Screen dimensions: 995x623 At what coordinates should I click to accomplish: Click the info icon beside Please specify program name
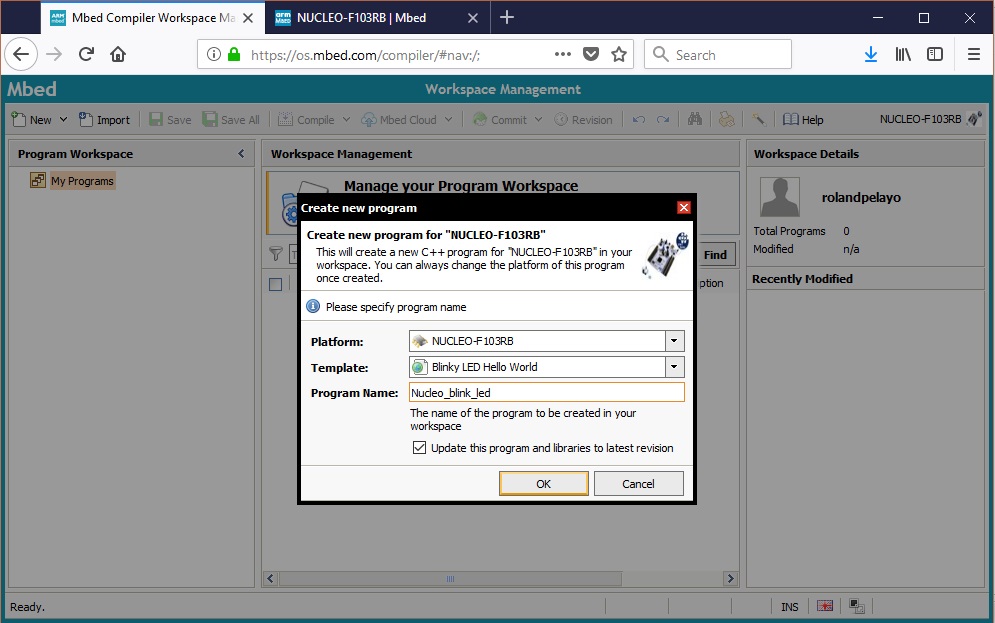313,306
